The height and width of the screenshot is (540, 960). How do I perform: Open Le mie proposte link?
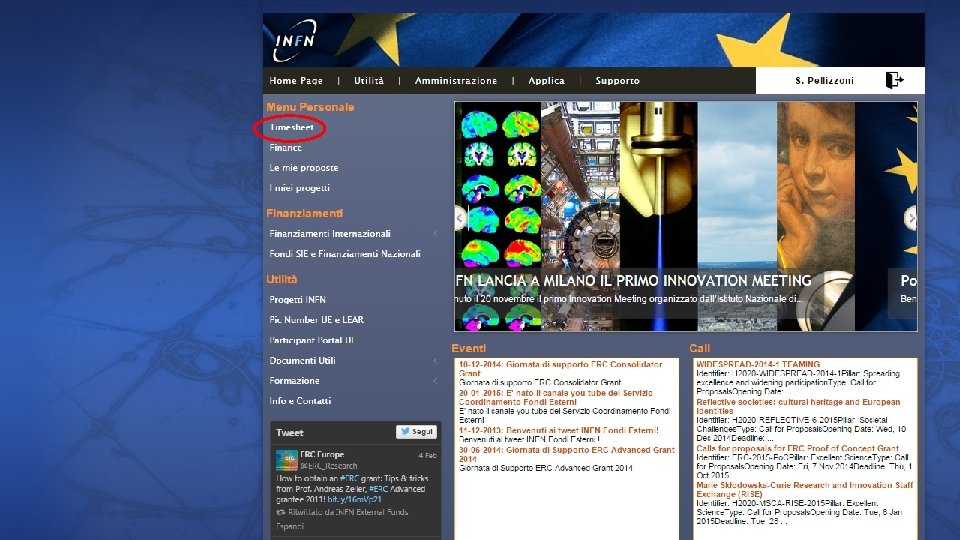coord(304,168)
